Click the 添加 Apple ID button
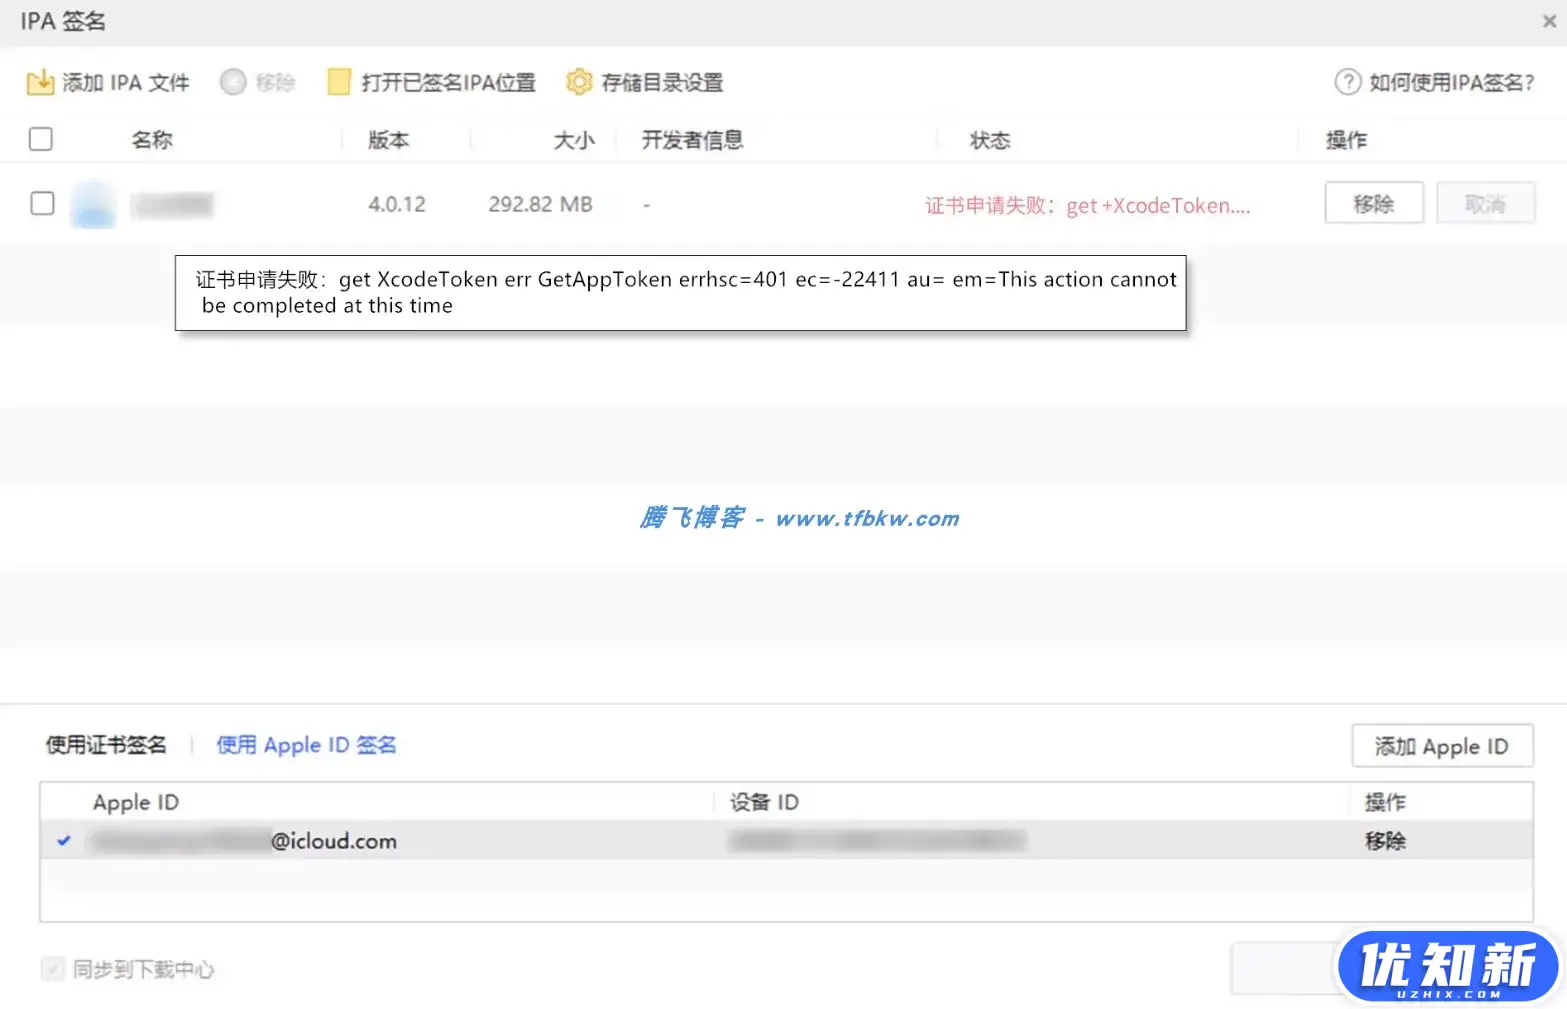Screen dimensions: 1567x1009 coord(1441,746)
